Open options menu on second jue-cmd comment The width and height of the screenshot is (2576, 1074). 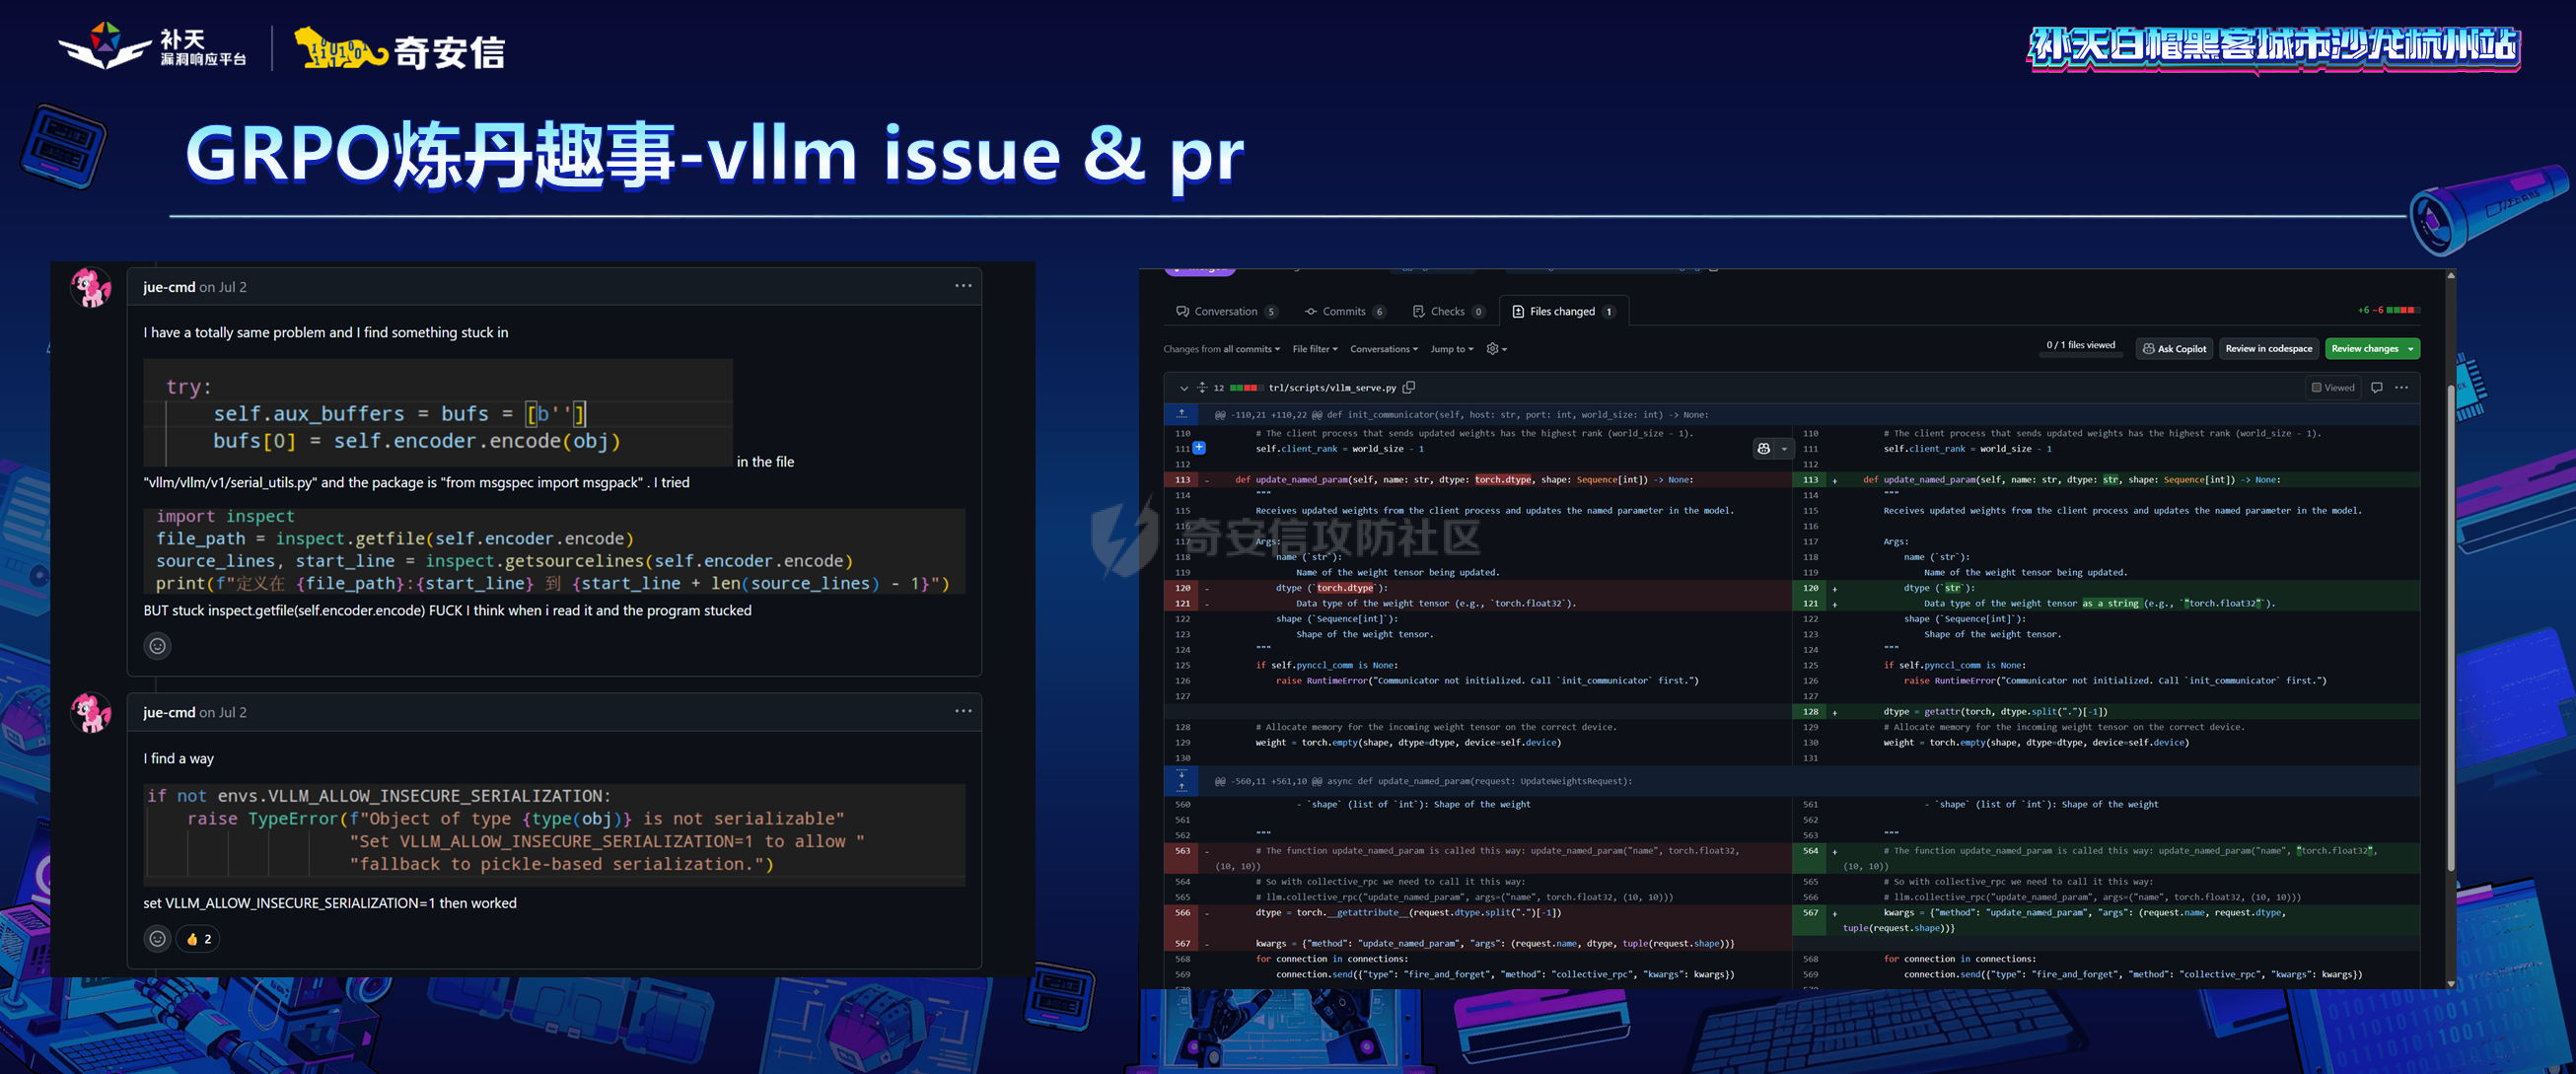pos(962,711)
